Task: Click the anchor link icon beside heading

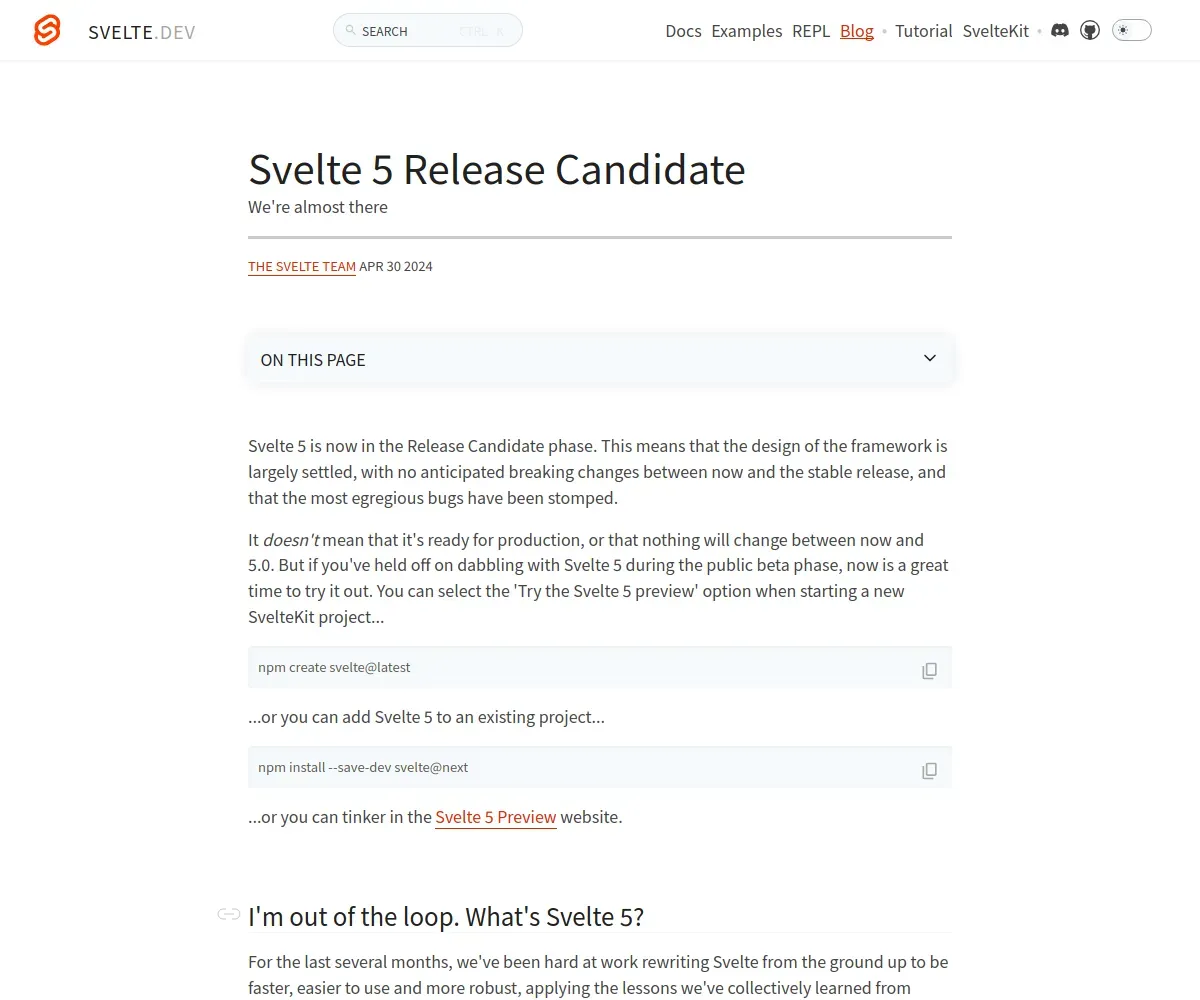Action: pyautogui.click(x=229, y=914)
